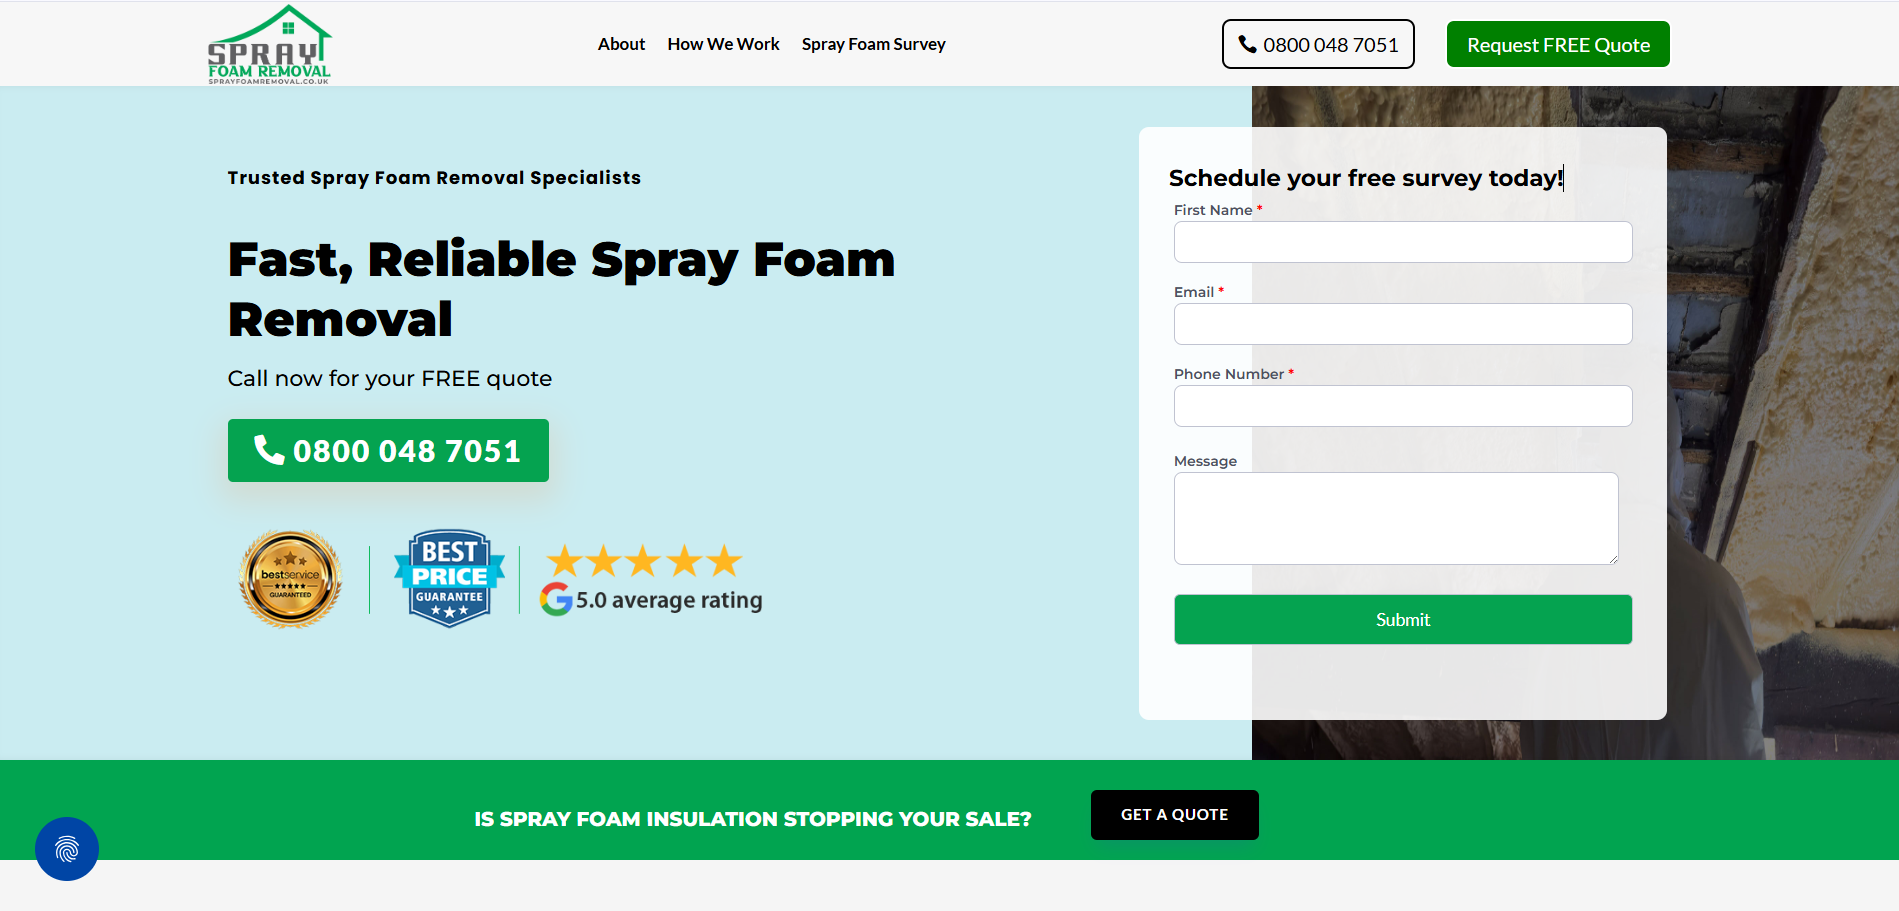Viewport: 1899px width, 911px height.
Task: Click the phone icon on the green call button
Action: tap(268, 450)
